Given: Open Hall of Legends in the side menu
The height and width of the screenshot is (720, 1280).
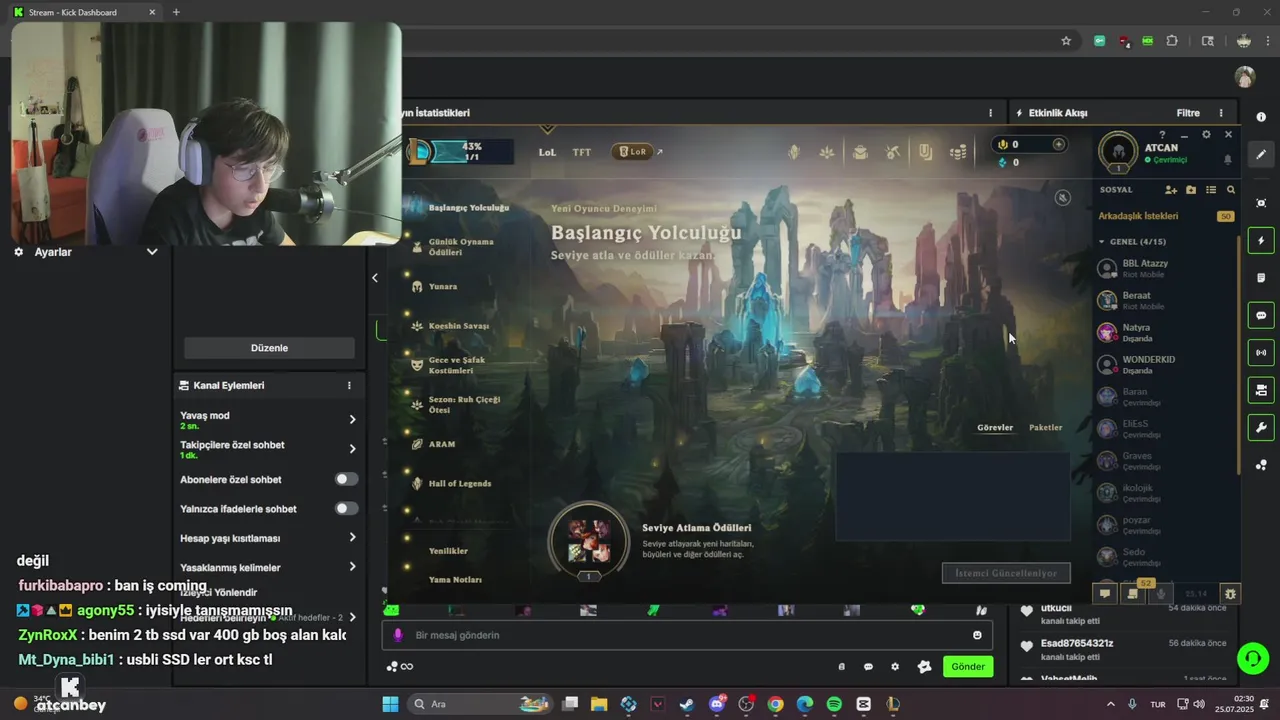Looking at the screenshot, I should (460, 483).
